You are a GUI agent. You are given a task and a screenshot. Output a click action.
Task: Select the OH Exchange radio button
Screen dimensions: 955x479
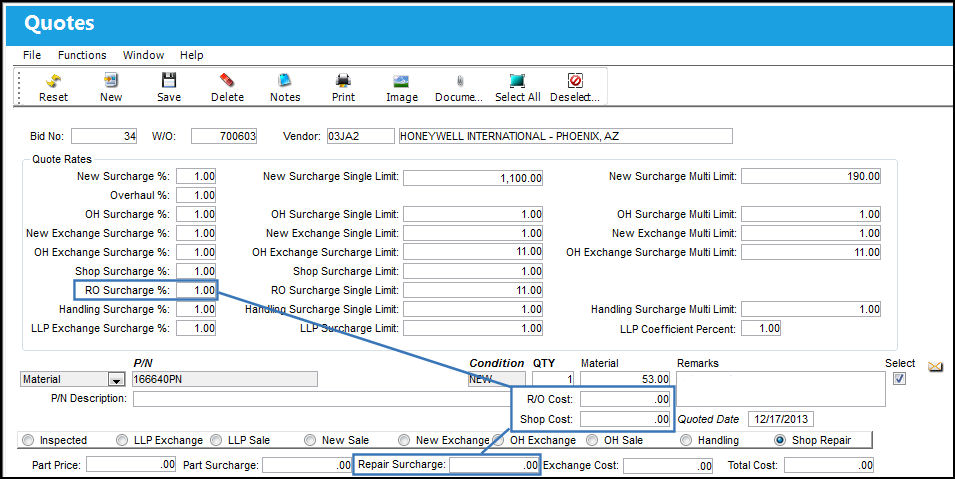pyautogui.click(x=498, y=440)
